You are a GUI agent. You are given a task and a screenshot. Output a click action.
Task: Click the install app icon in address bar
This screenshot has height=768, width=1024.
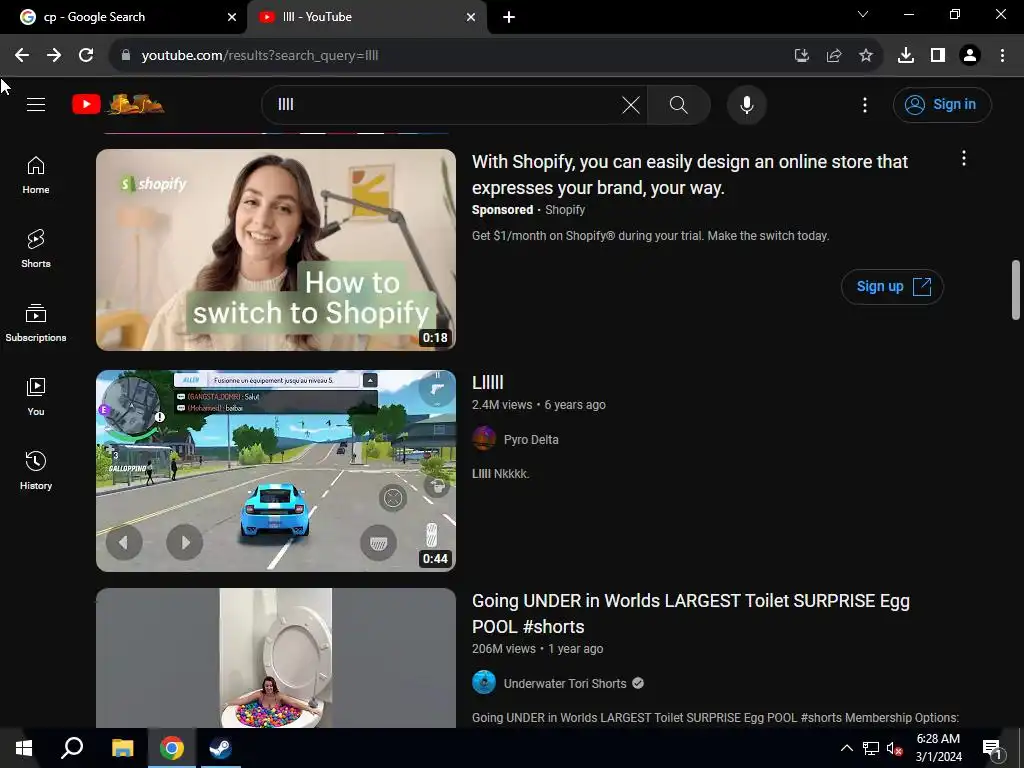pyautogui.click(x=801, y=56)
